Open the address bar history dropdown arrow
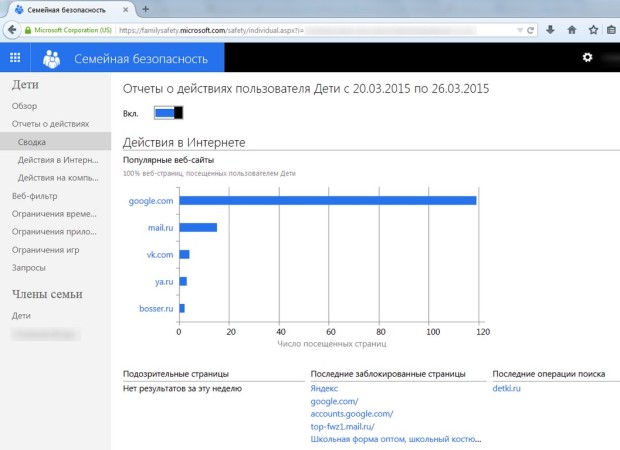The width and height of the screenshot is (620, 450). pyautogui.click(x=520, y=30)
